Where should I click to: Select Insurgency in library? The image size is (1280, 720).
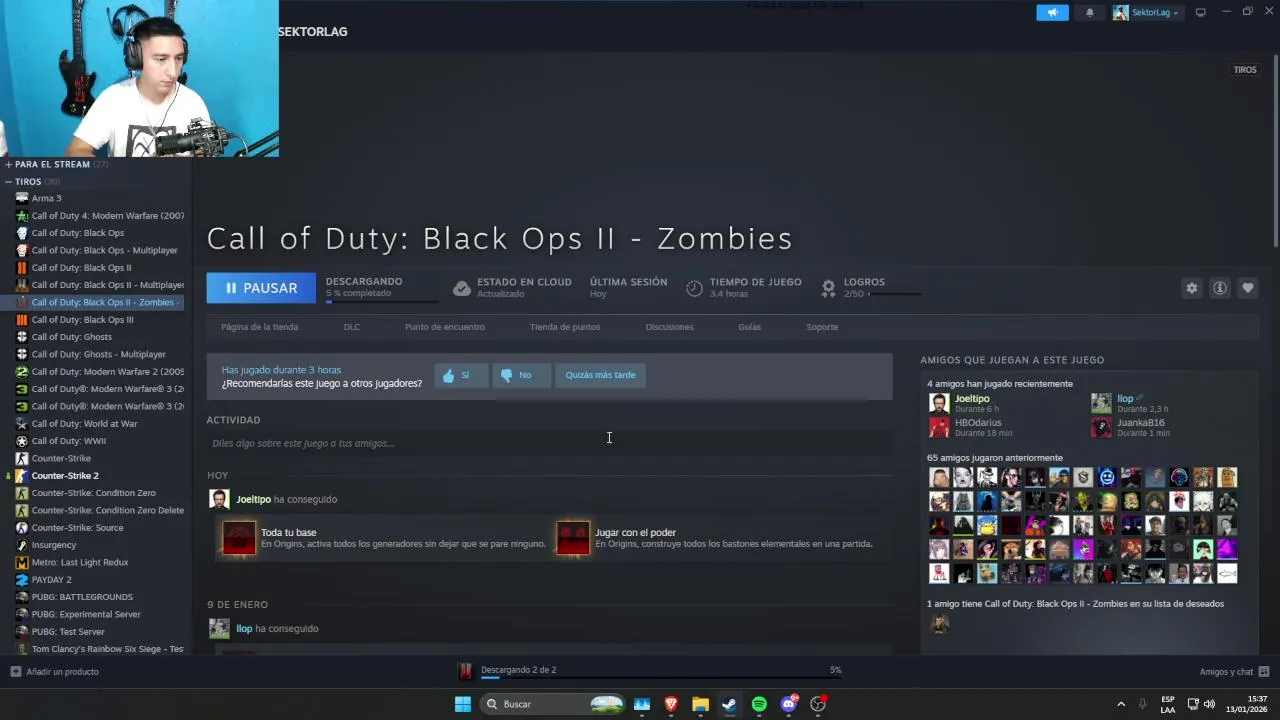tap(54, 545)
